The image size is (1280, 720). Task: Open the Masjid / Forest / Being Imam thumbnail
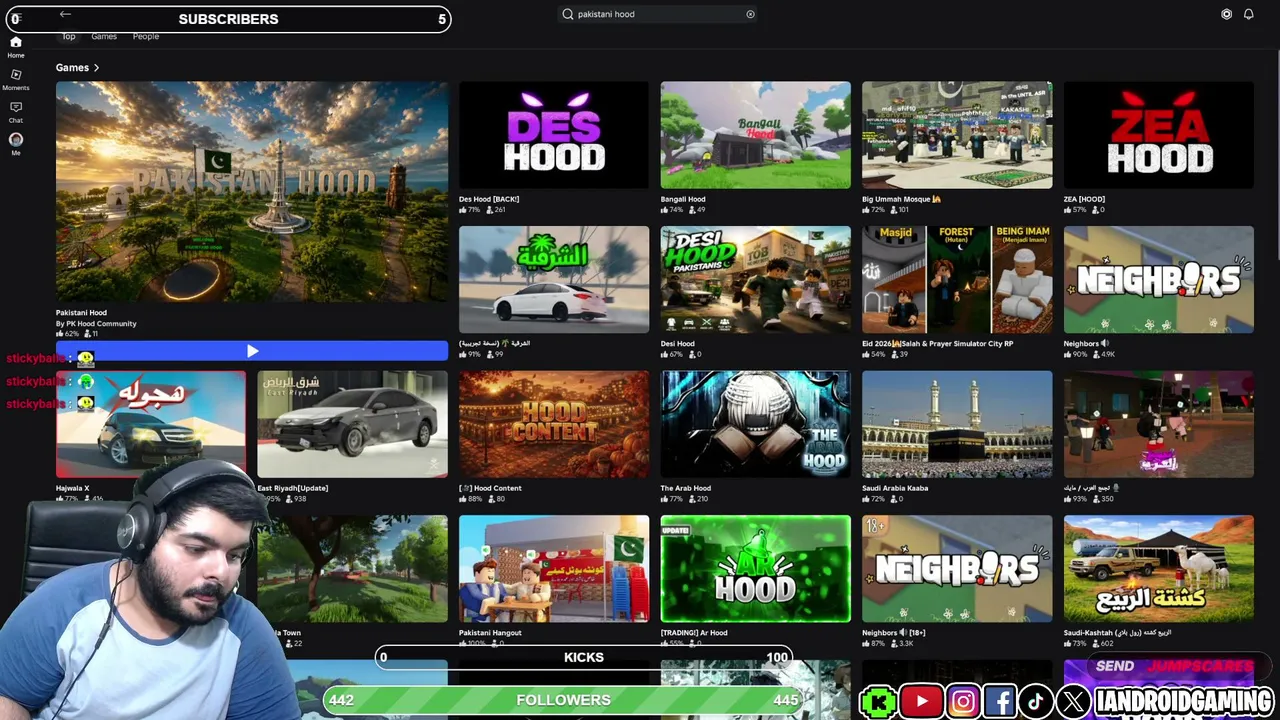(957, 280)
